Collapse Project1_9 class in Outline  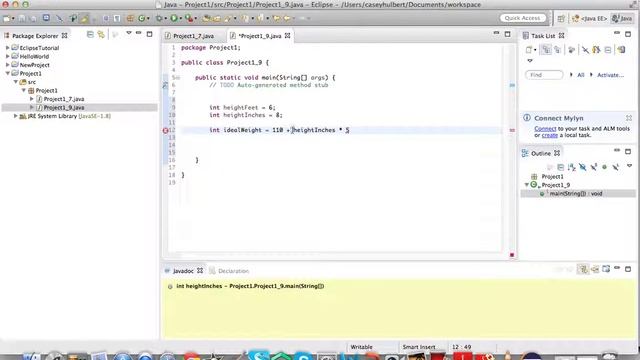tap(527, 185)
